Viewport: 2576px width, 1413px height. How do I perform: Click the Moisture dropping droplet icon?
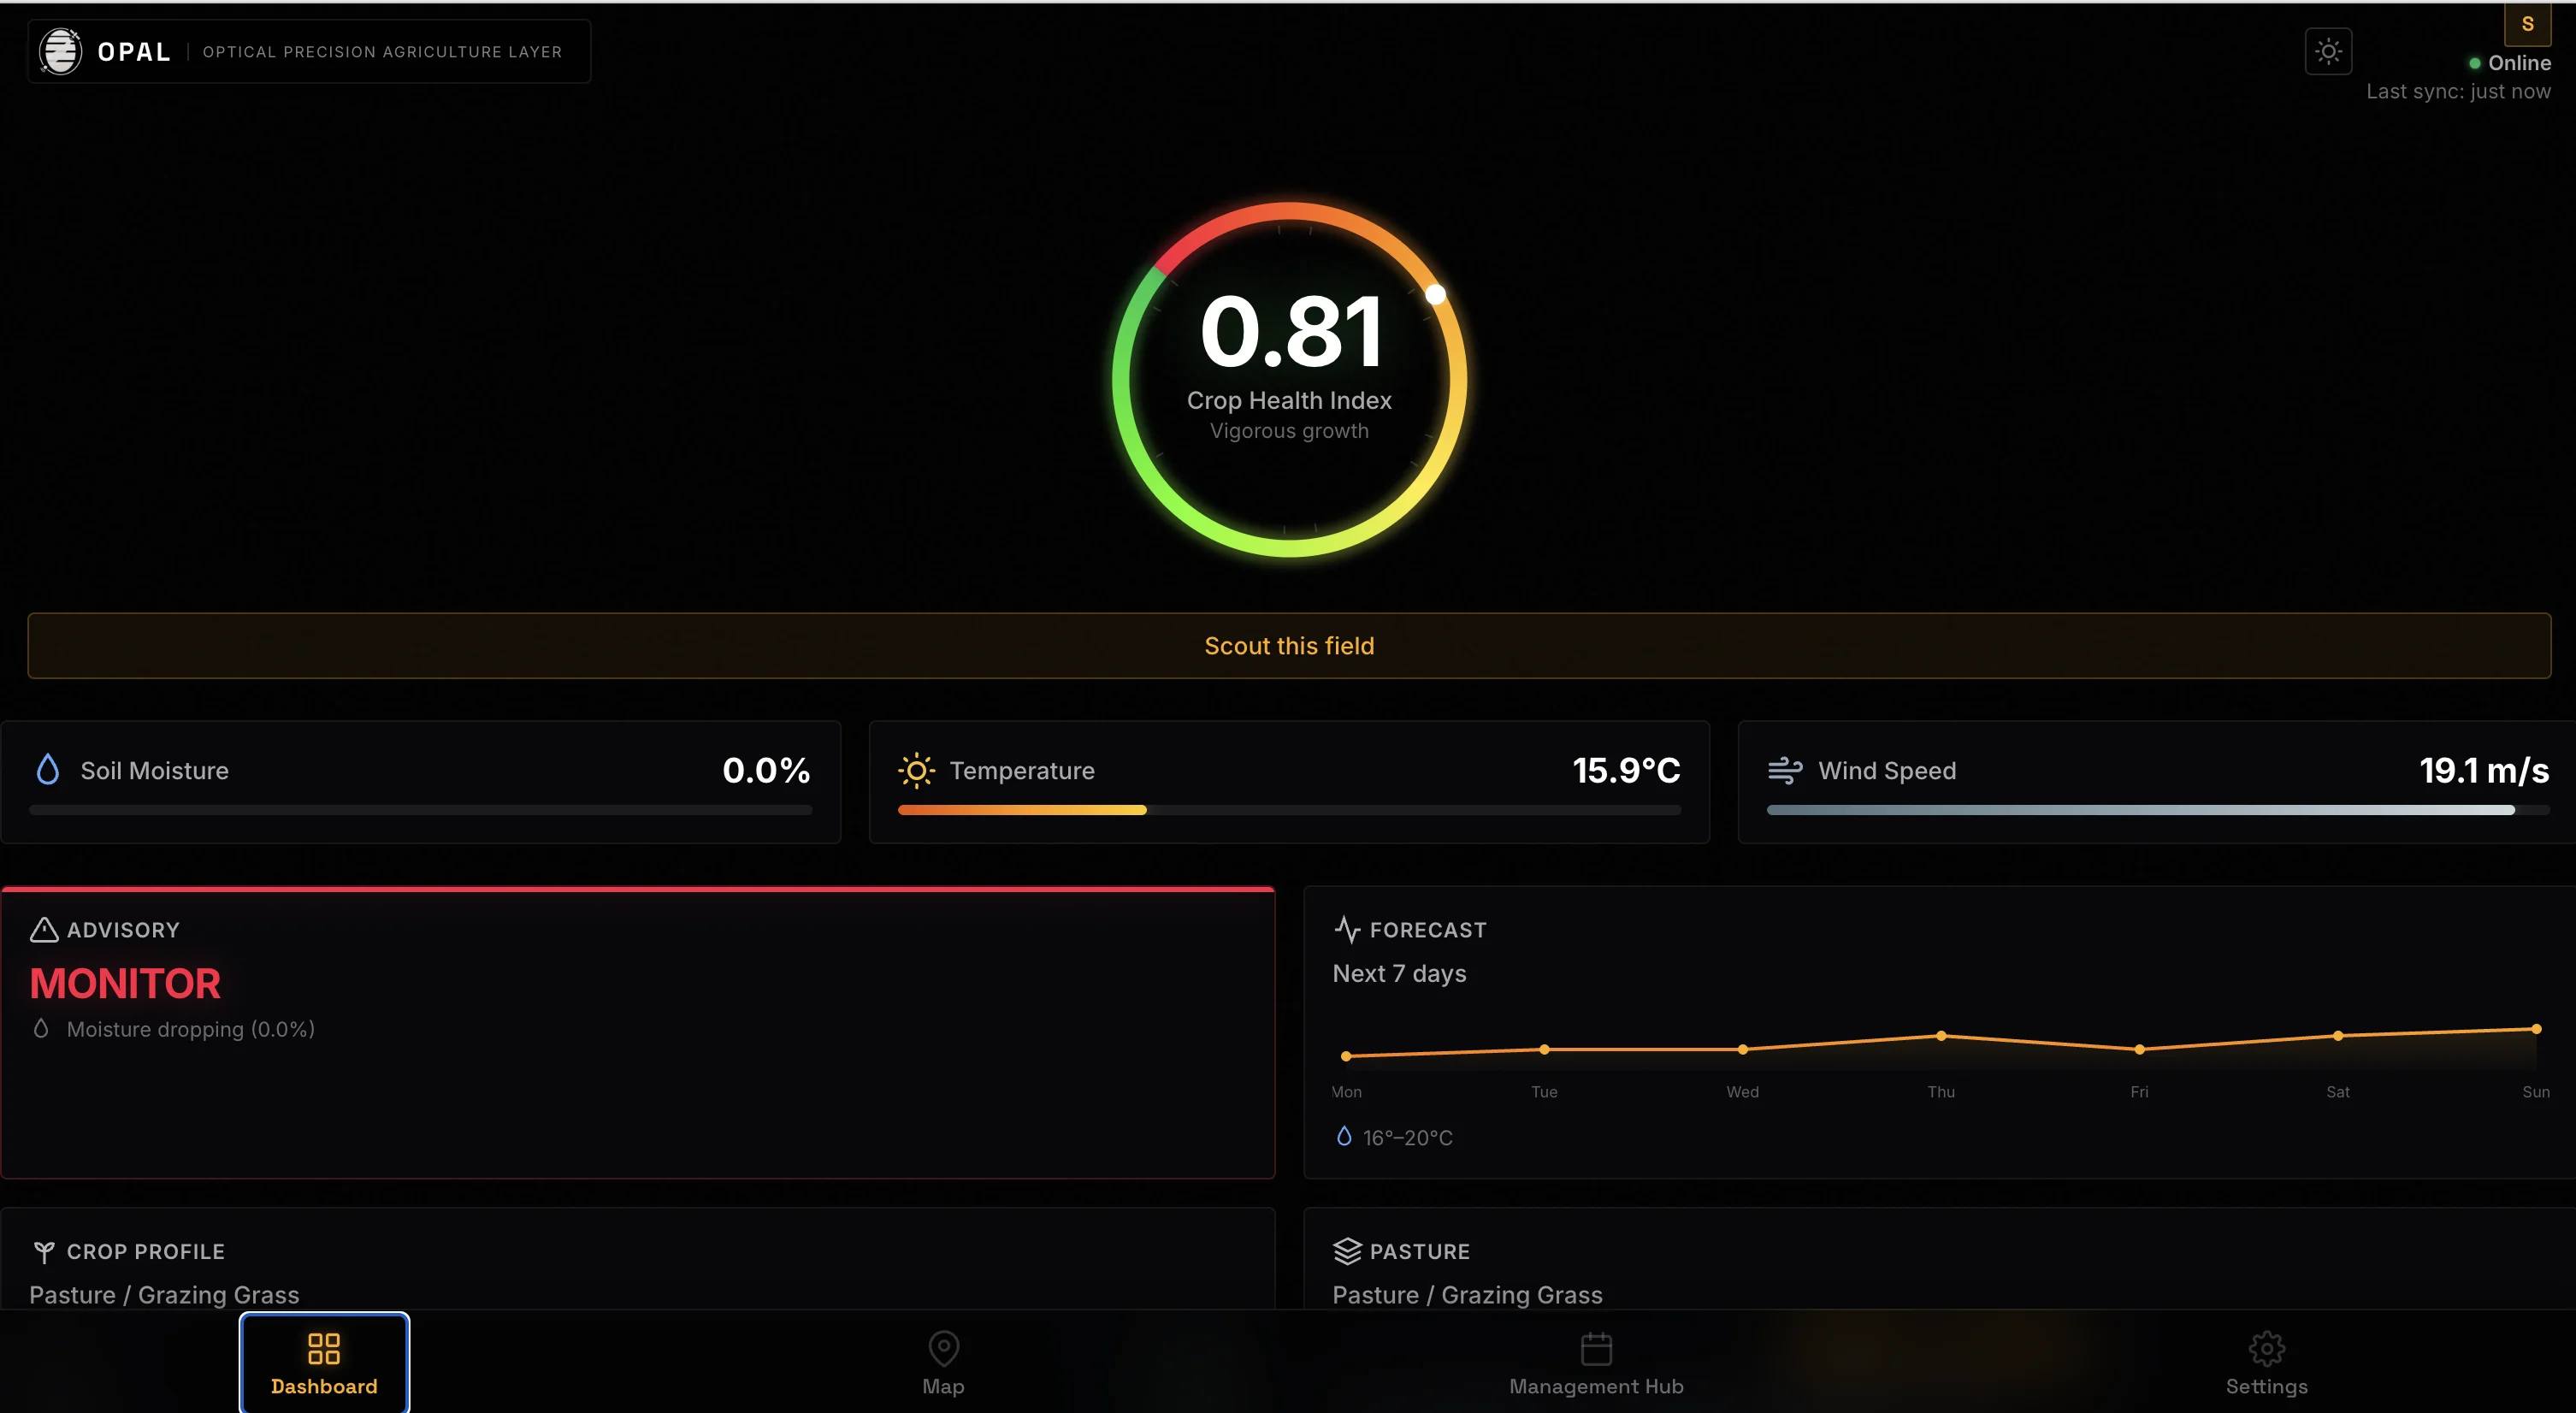41,1028
